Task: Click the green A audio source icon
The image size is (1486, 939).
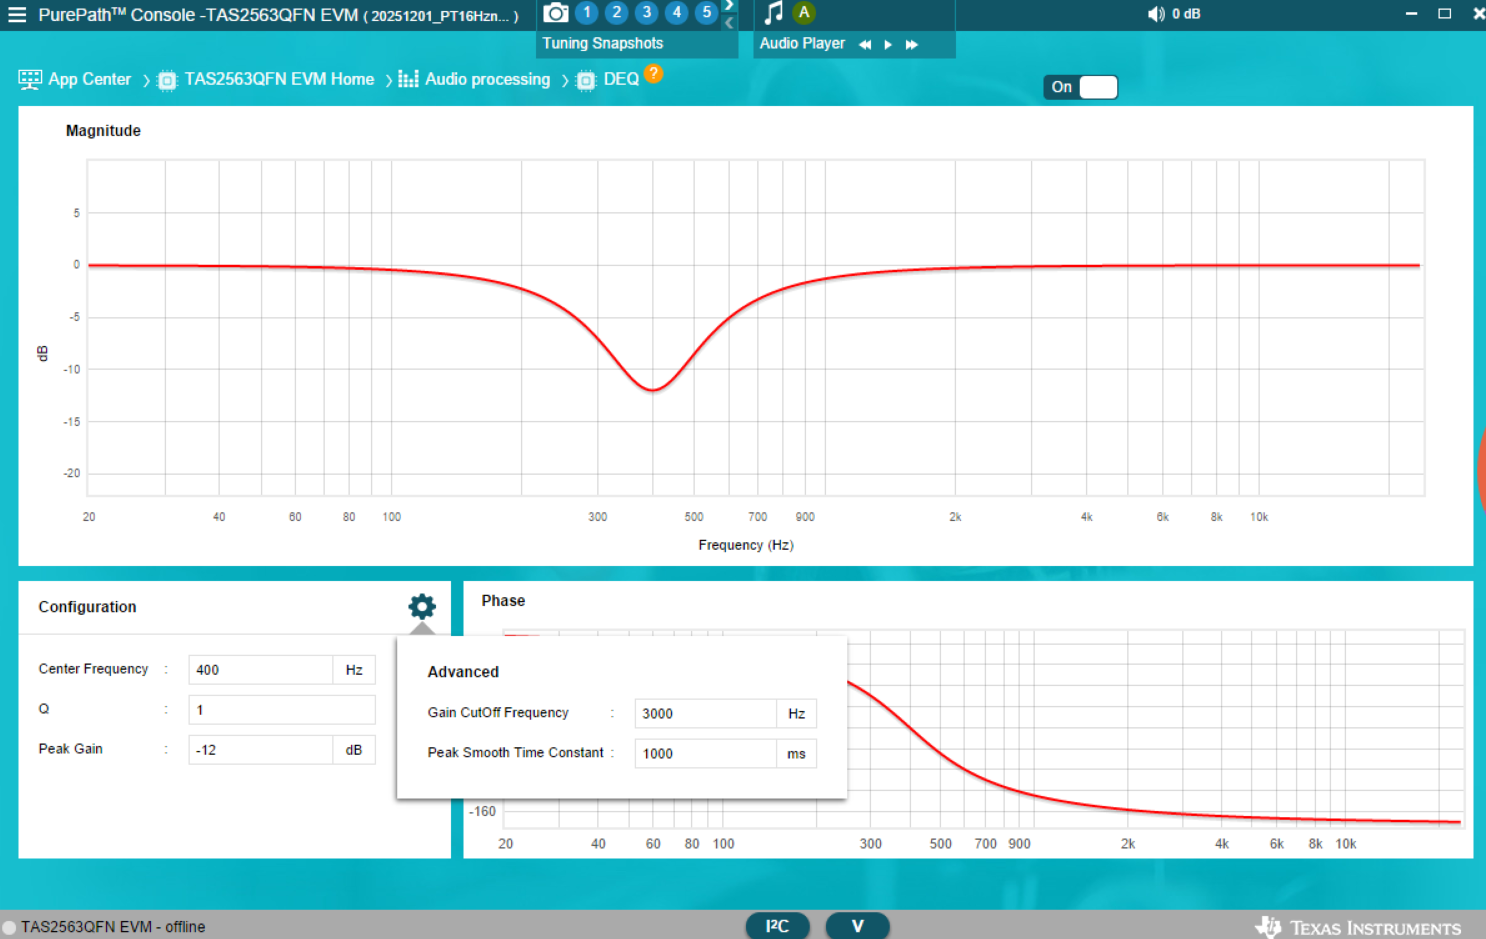Action: [x=804, y=13]
